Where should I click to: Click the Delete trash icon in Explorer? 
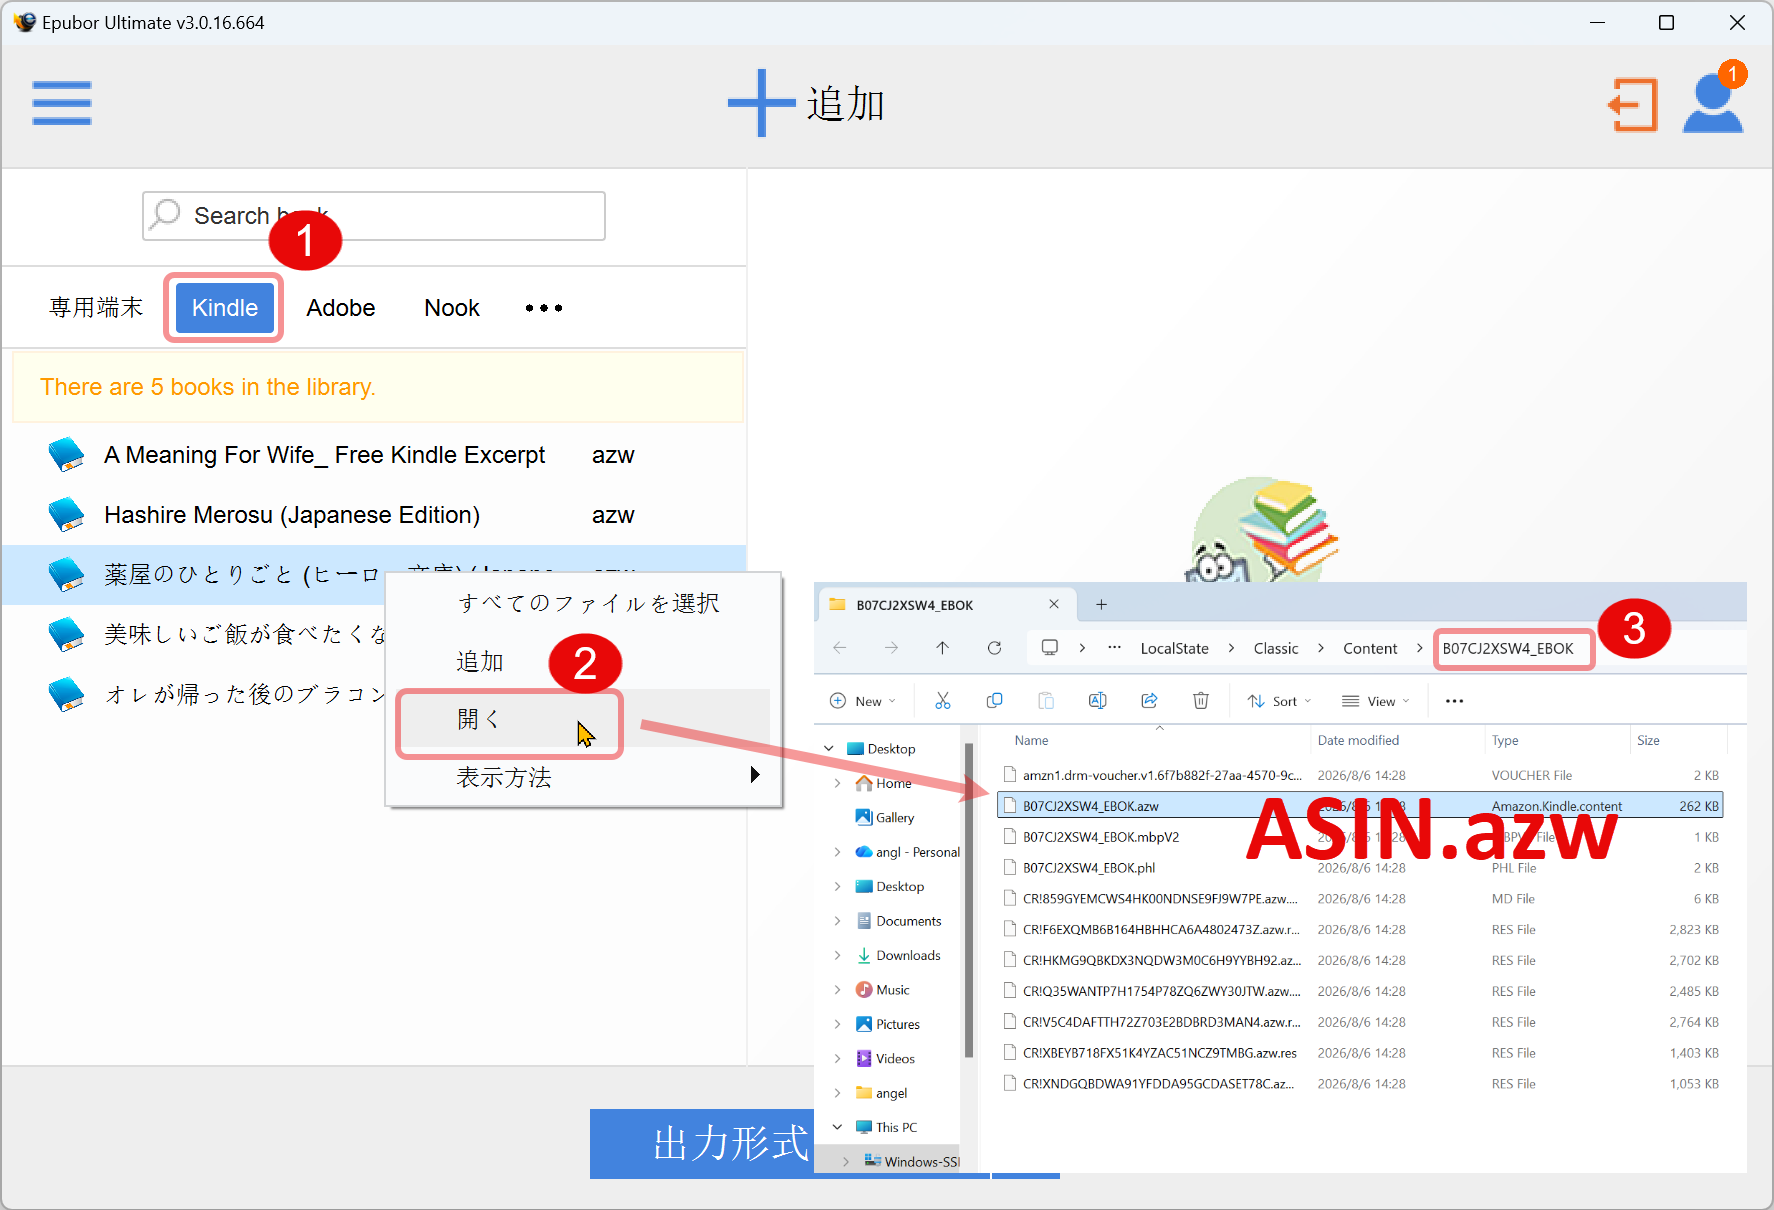pyautogui.click(x=1201, y=701)
